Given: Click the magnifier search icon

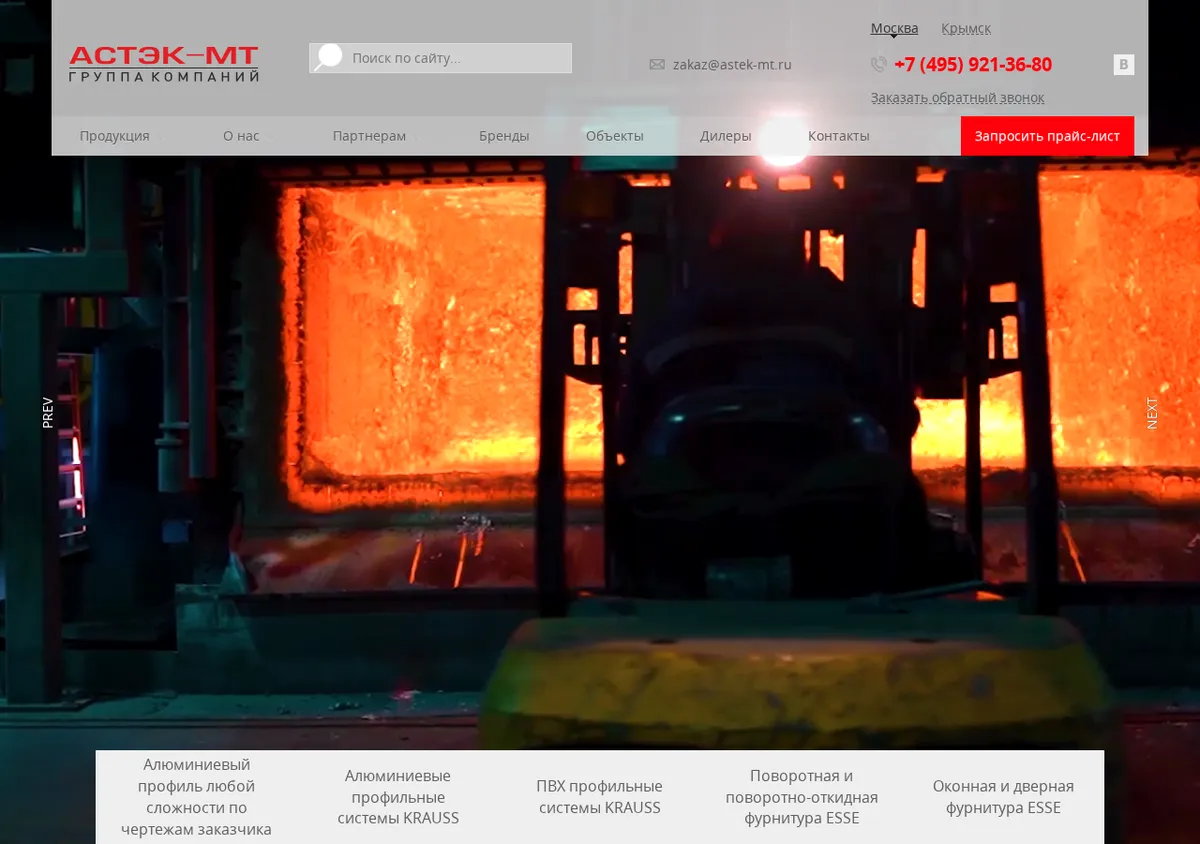Looking at the screenshot, I should 327,58.
